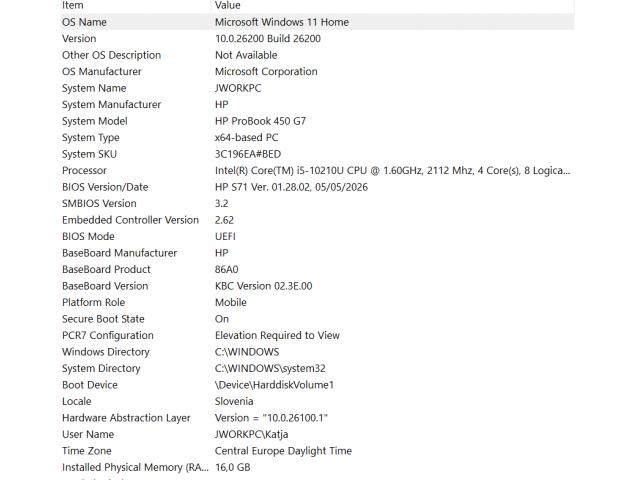Select System Name label
The height and width of the screenshot is (480, 640).
point(94,88)
